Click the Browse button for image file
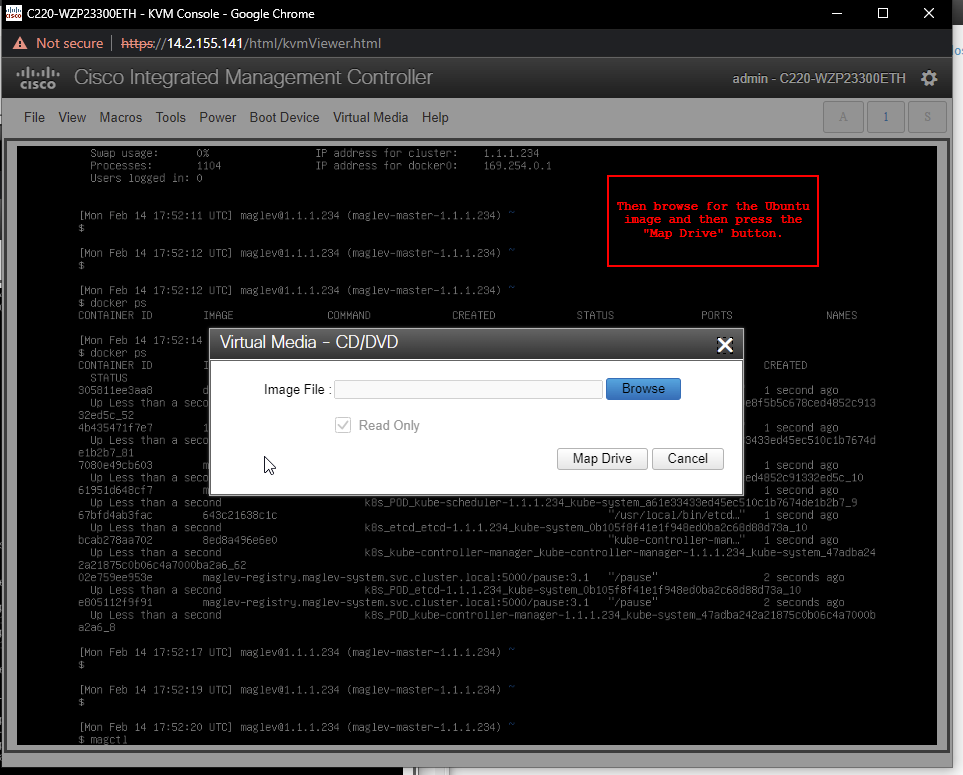Screen dimensions: 963x775 tap(643, 389)
